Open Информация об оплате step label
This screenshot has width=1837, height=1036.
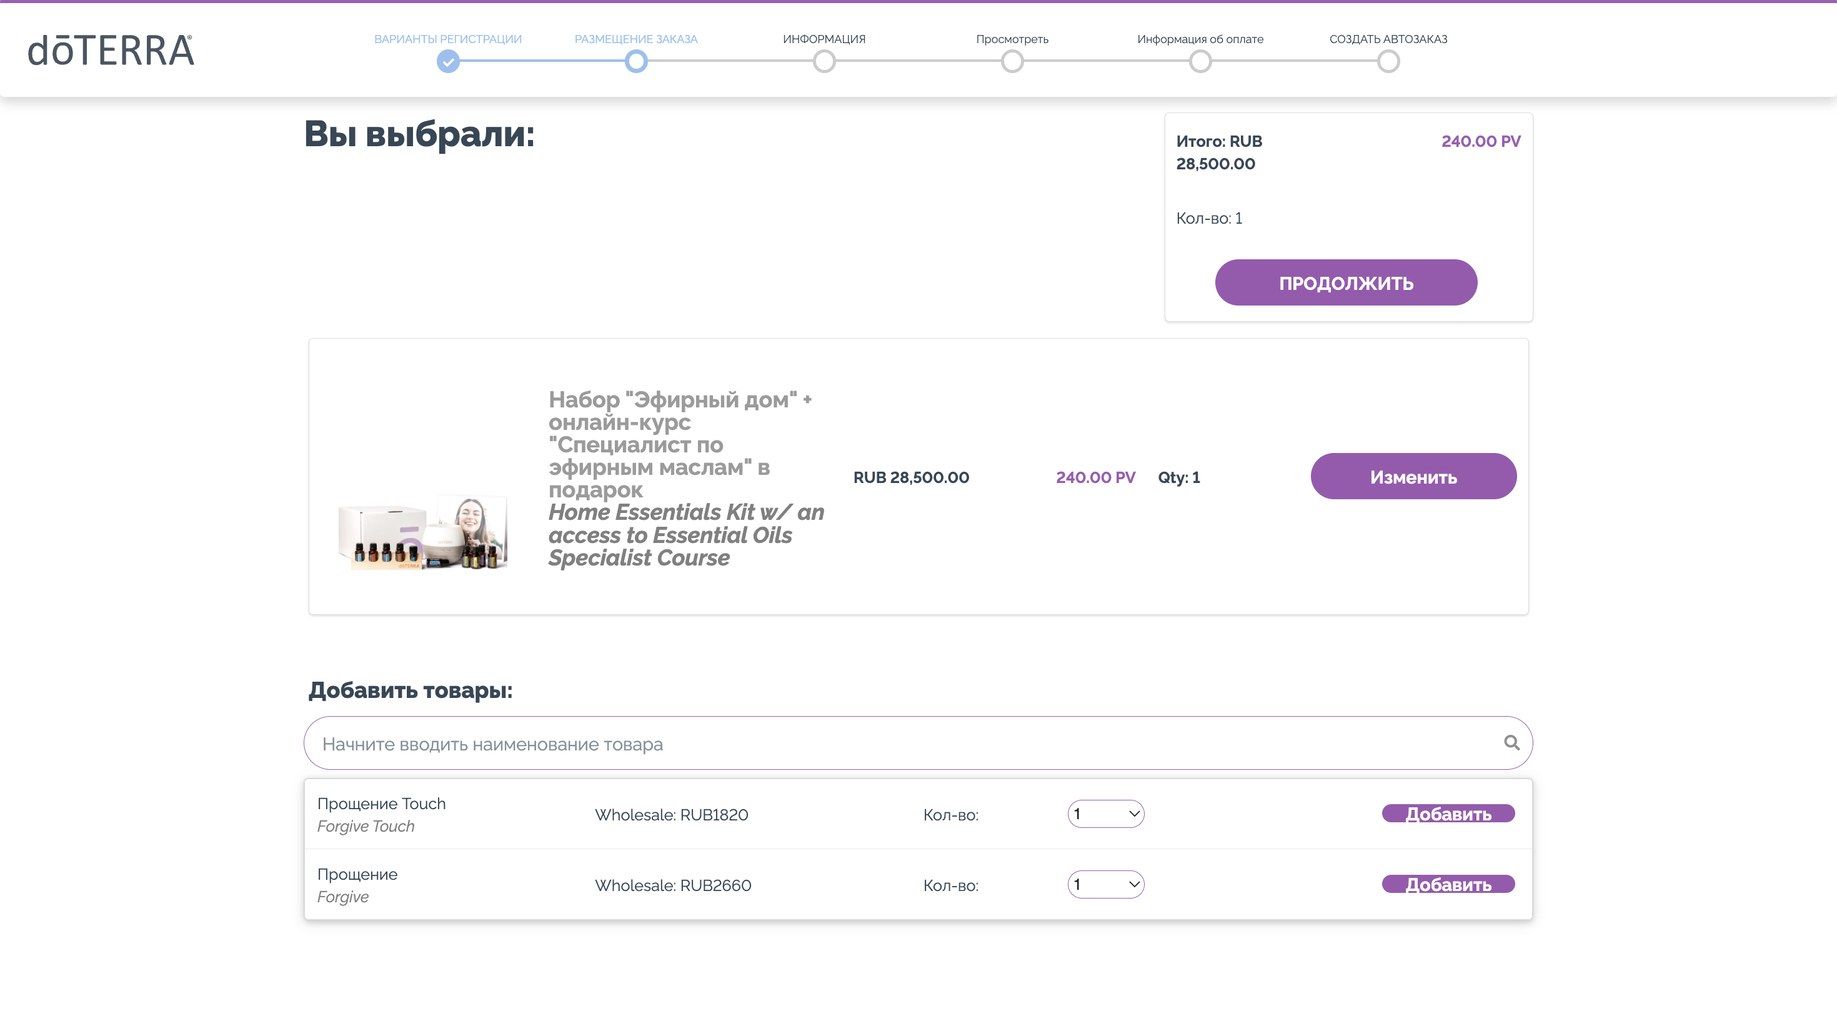(x=1200, y=39)
